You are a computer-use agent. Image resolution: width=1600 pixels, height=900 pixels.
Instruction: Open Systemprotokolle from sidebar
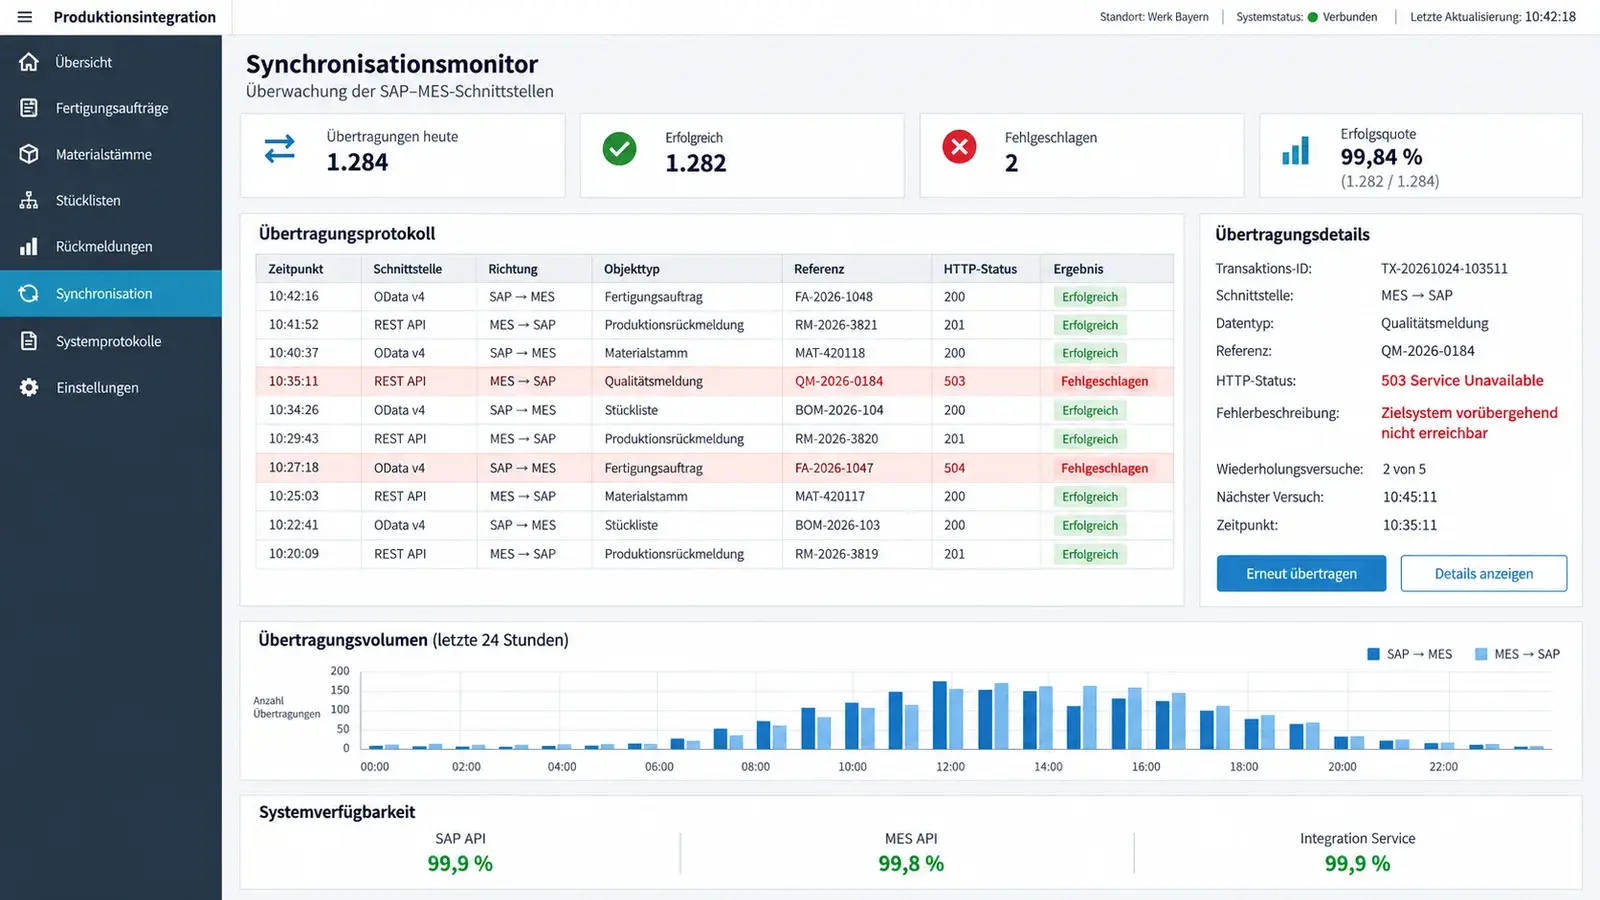pos(111,341)
